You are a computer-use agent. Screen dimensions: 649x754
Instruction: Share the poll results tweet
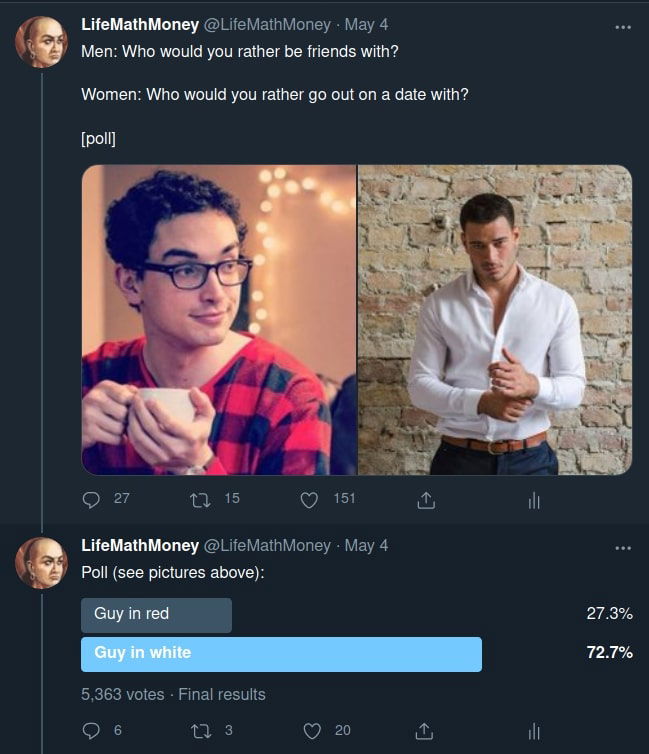coord(425,731)
